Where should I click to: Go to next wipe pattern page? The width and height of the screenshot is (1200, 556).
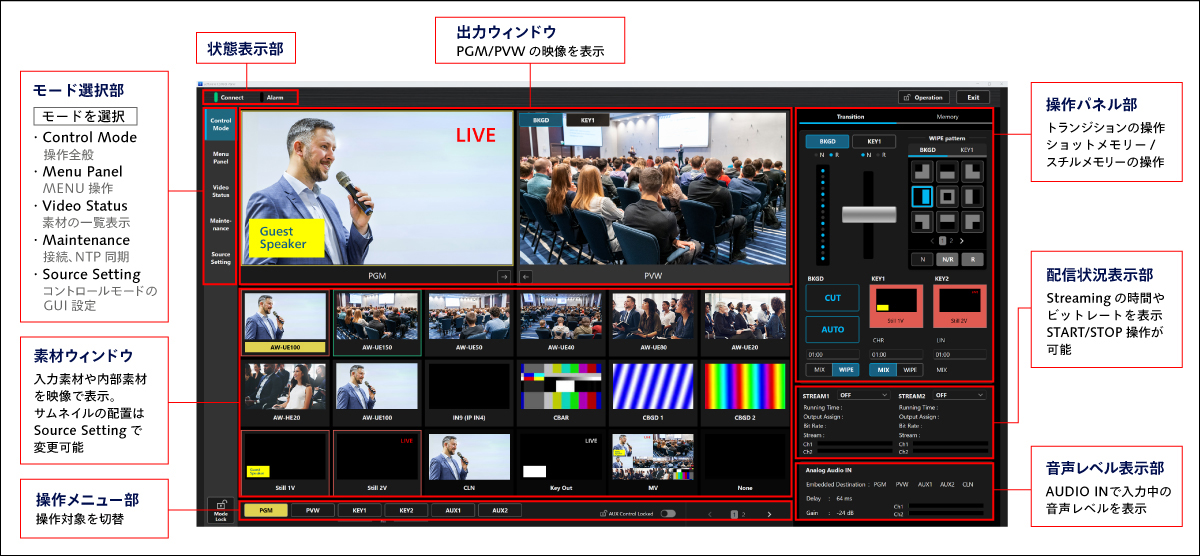click(x=962, y=241)
